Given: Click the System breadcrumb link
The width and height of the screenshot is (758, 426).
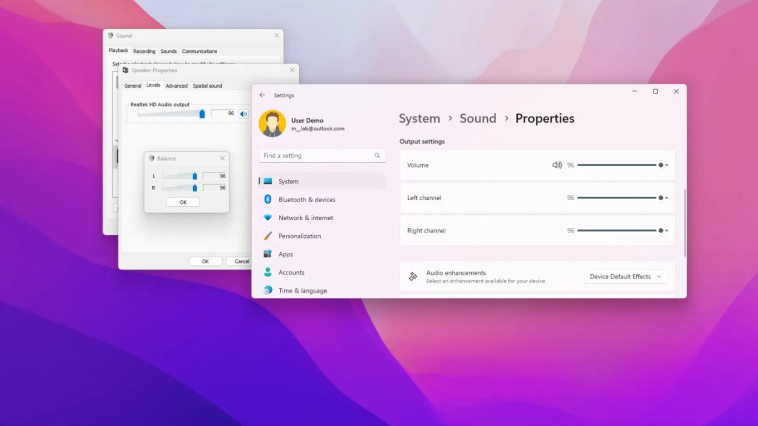Looking at the screenshot, I should click(419, 118).
